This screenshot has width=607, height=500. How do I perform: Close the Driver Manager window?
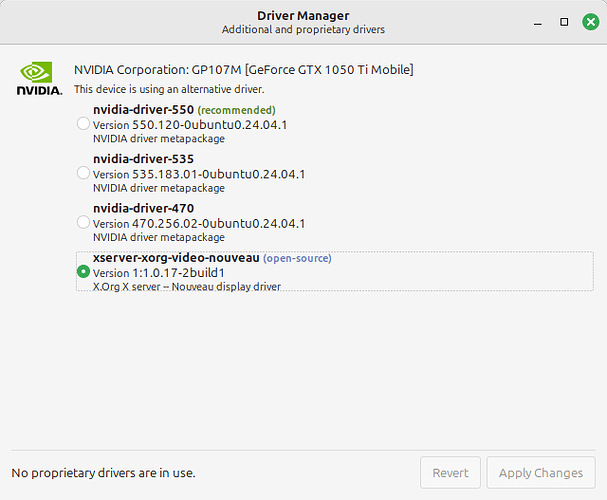click(x=590, y=22)
